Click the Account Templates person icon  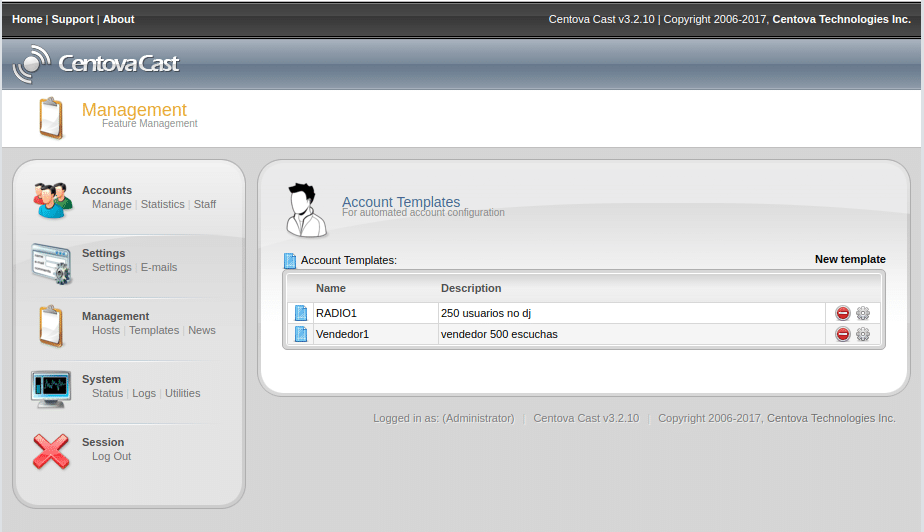(306, 210)
